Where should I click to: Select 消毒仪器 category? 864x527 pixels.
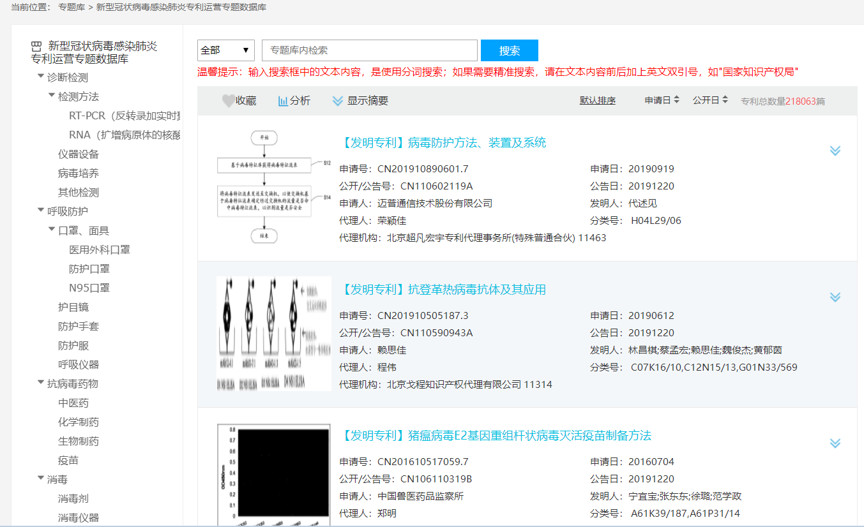pos(78,518)
